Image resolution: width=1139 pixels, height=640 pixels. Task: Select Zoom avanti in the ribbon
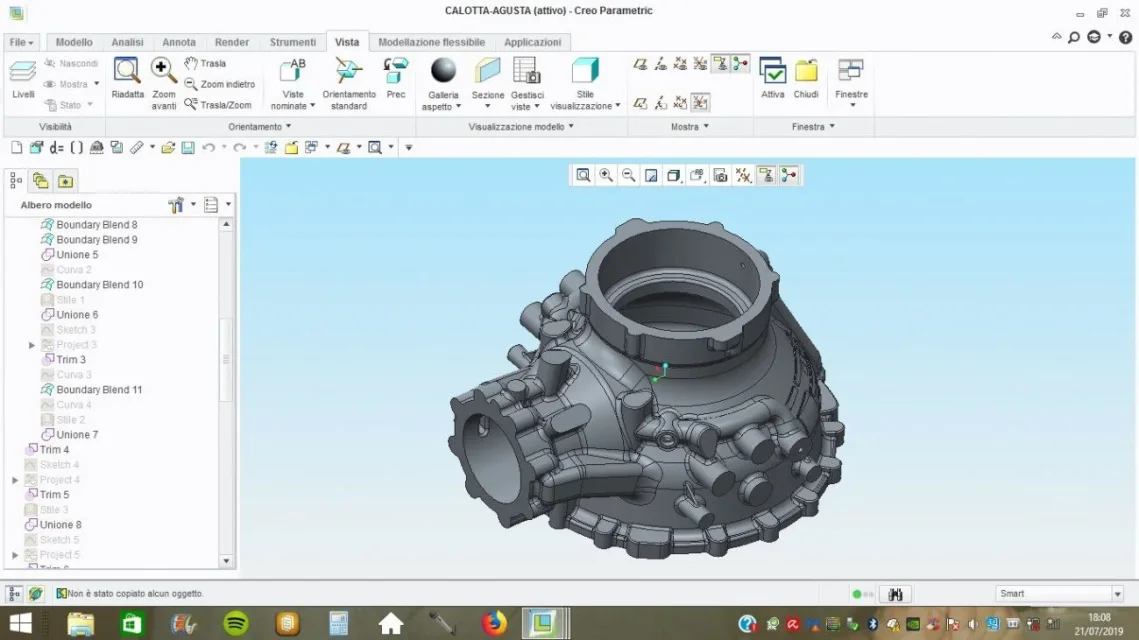coord(163,84)
